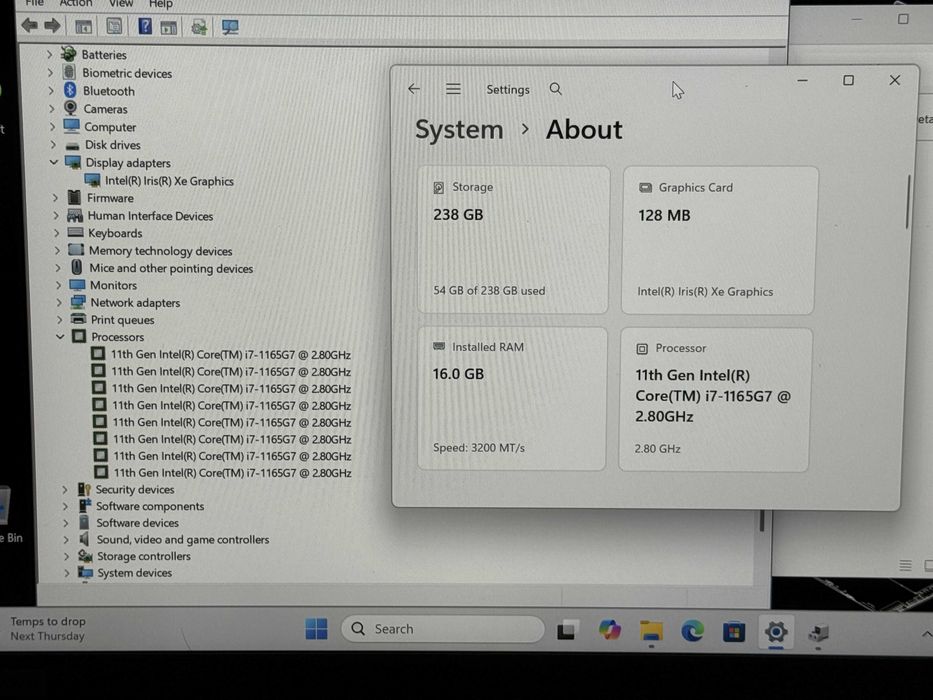Expand the Monitors tree node

pos(58,285)
